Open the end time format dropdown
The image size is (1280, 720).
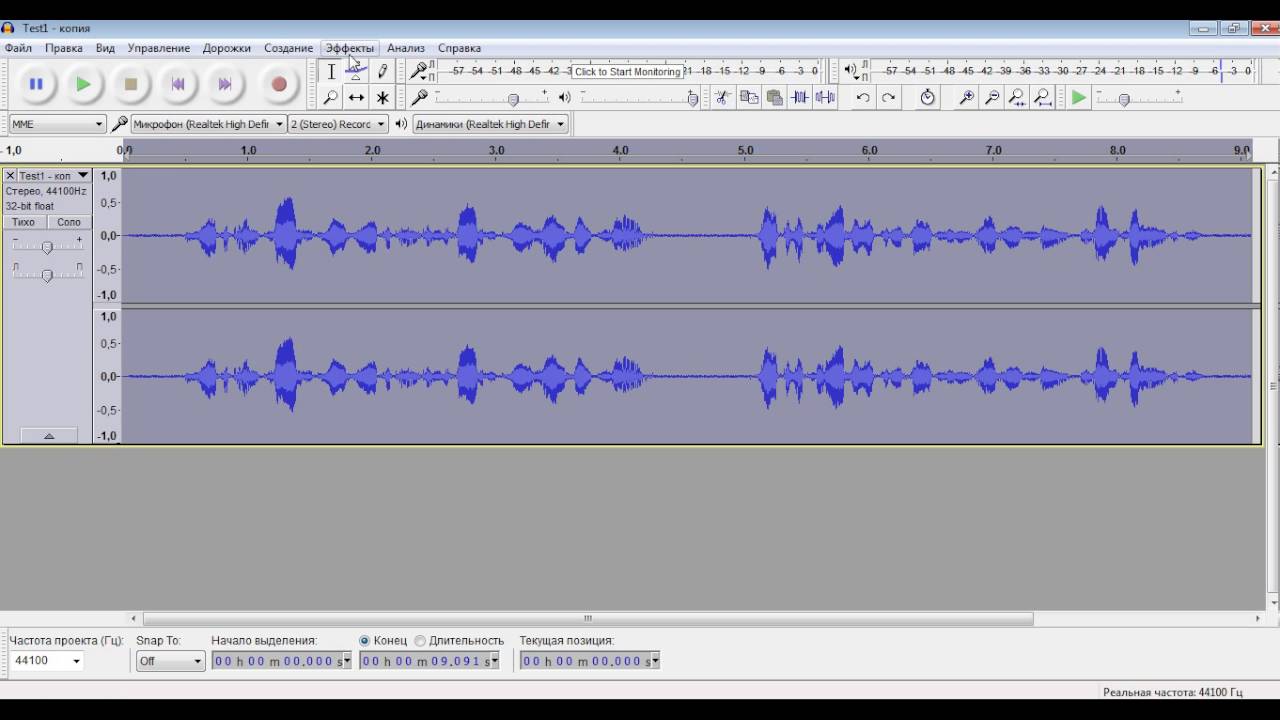pos(495,661)
